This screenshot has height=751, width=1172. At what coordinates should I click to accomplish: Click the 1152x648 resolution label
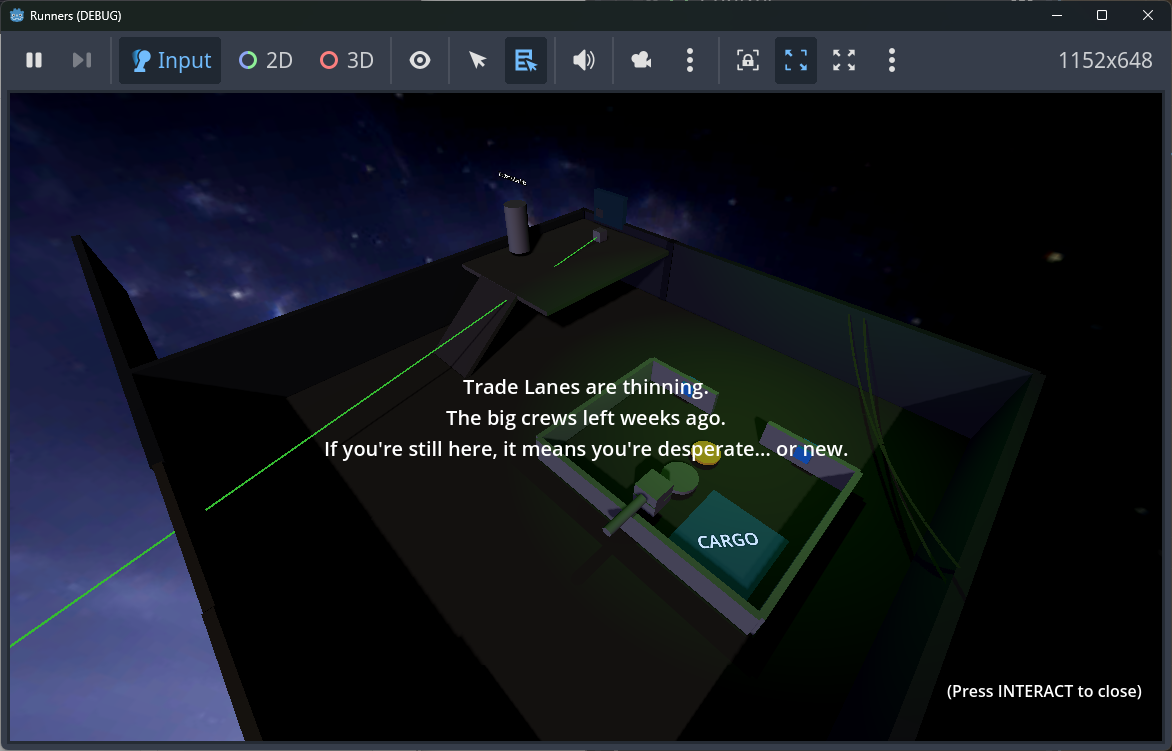coord(1105,60)
